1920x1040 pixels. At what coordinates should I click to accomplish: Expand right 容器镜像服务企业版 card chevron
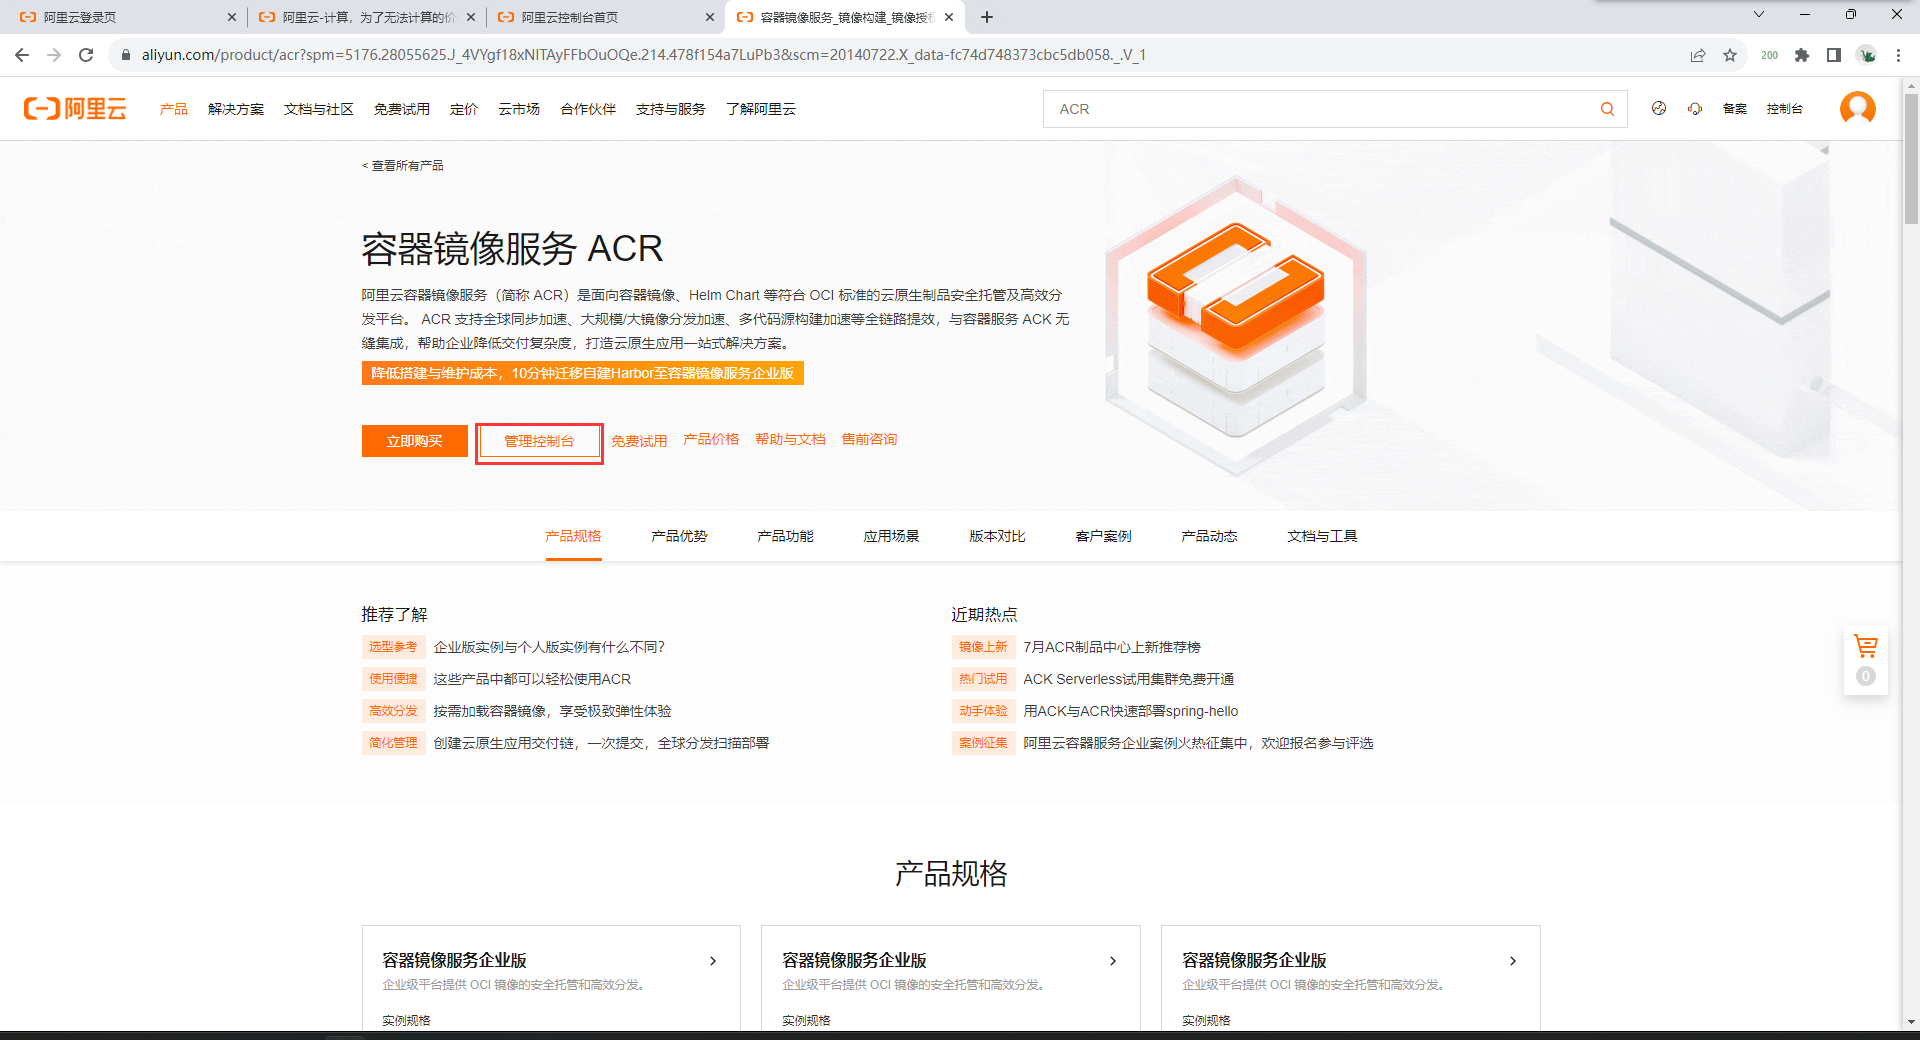pyautogui.click(x=1513, y=961)
